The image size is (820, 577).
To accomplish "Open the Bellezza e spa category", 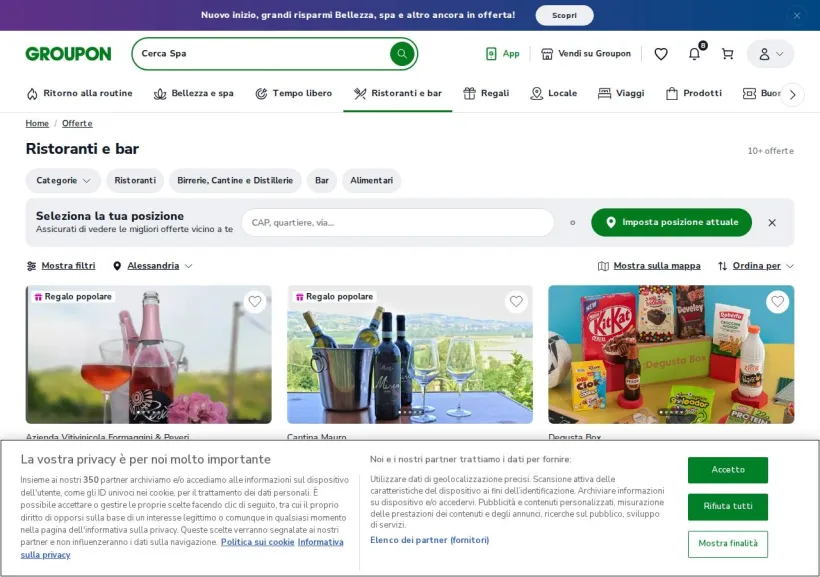I will click(x=193, y=94).
